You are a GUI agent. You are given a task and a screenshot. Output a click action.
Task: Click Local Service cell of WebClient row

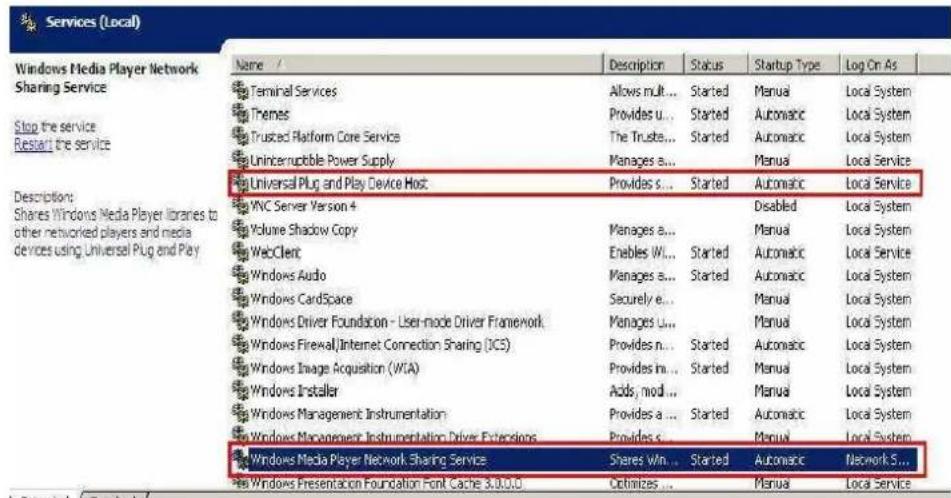click(x=878, y=252)
